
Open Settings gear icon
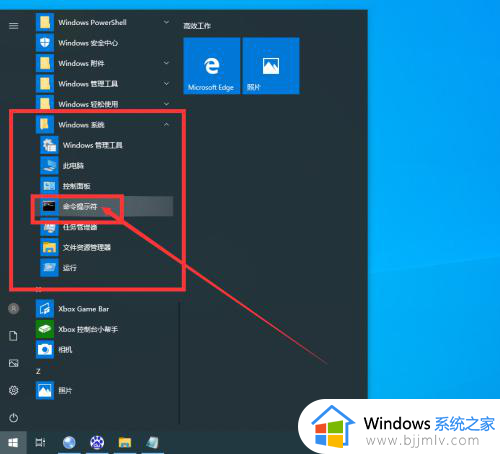tap(14, 390)
